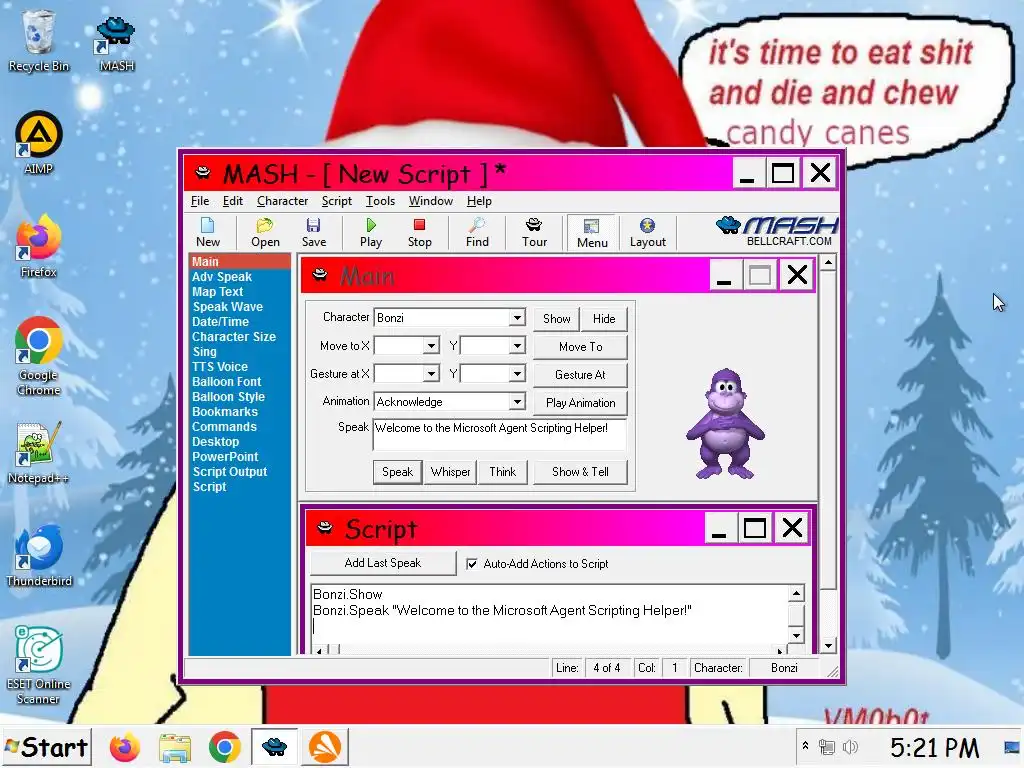Open the Character menu
This screenshot has width=1024, height=768.
(282, 201)
